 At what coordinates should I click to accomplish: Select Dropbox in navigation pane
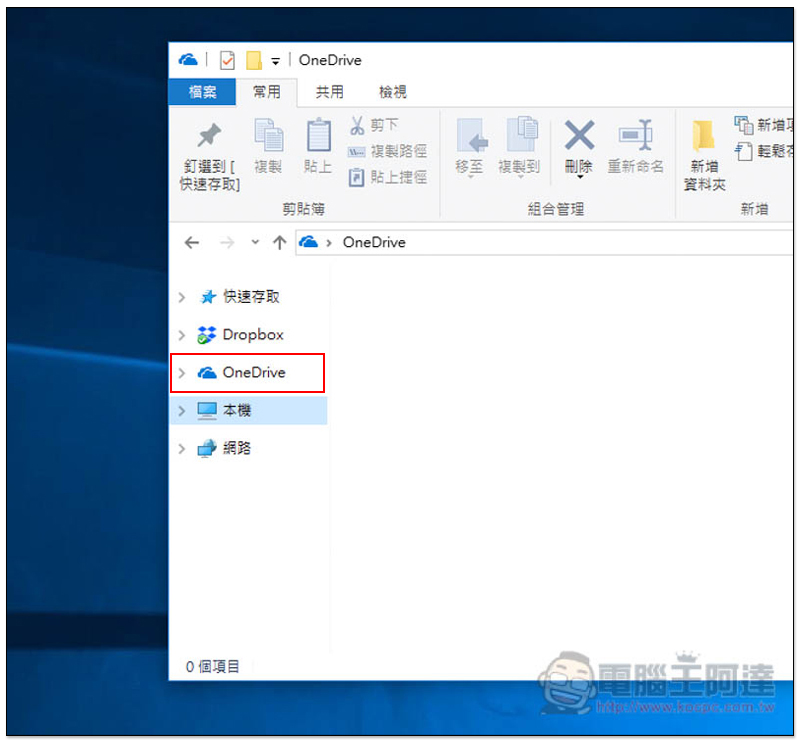[253, 335]
